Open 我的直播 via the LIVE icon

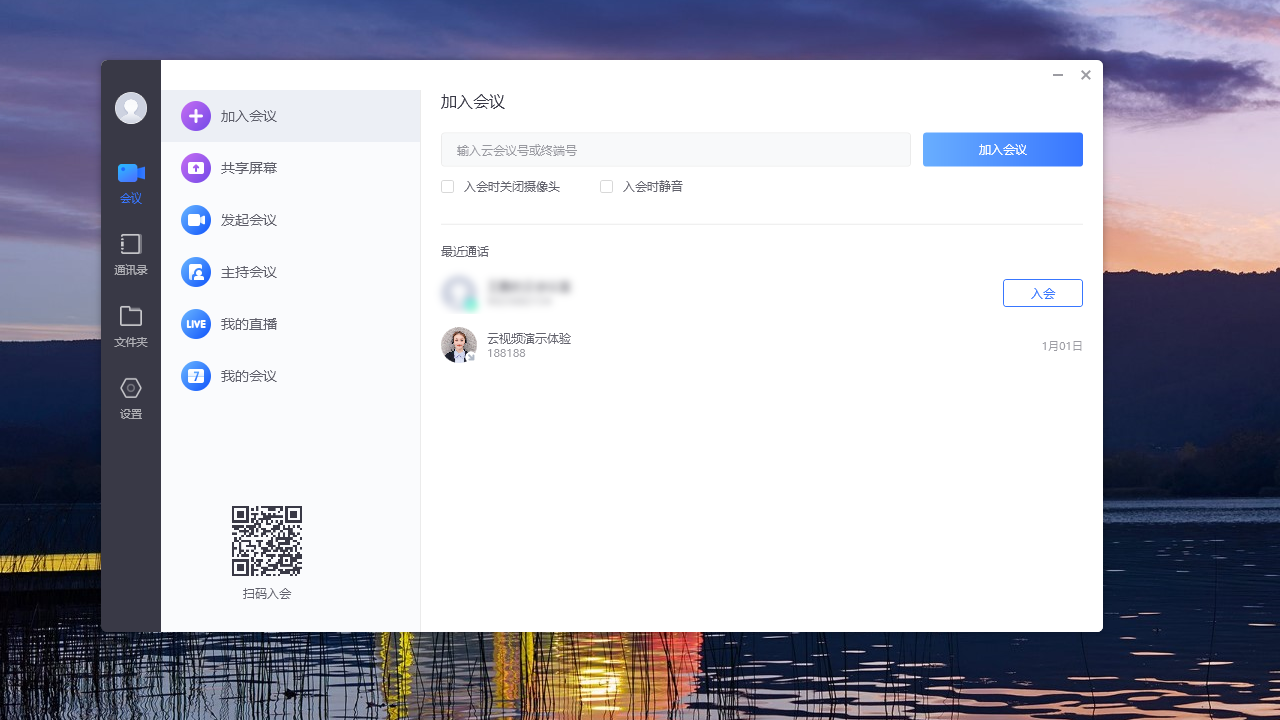tap(196, 324)
